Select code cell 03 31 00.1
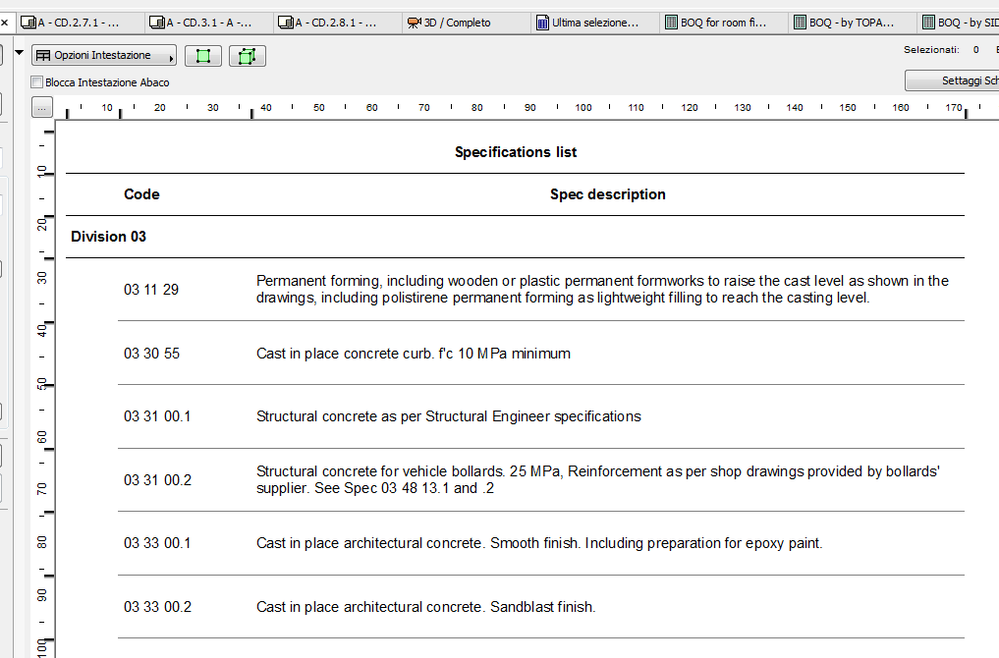Viewport: 999px width, 658px height. 157,417
